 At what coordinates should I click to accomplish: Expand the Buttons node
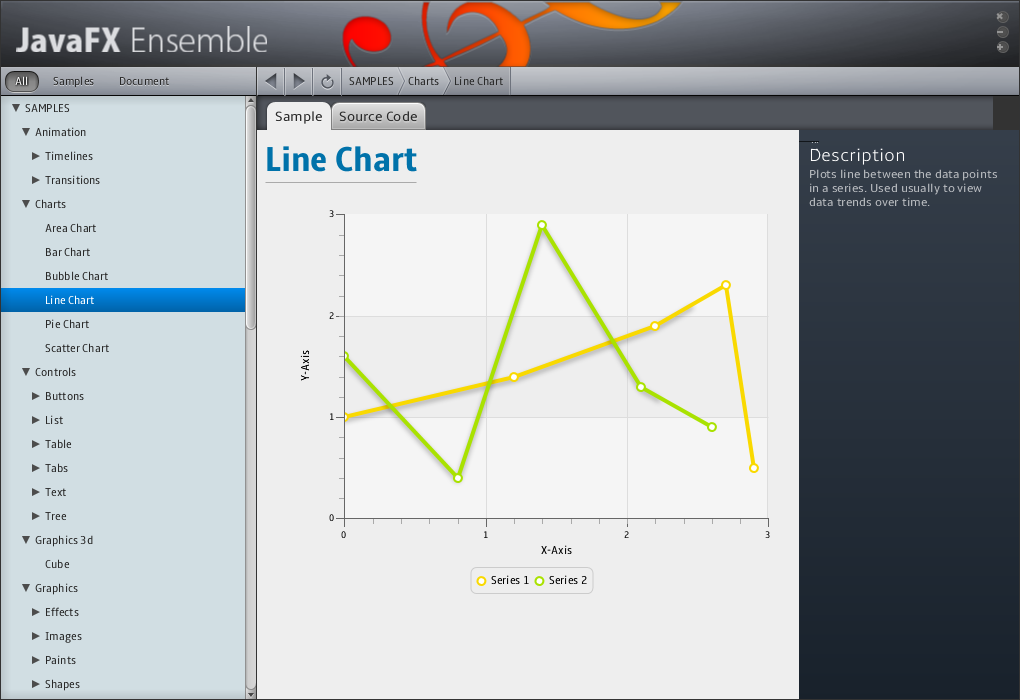(x=36, y=396)
